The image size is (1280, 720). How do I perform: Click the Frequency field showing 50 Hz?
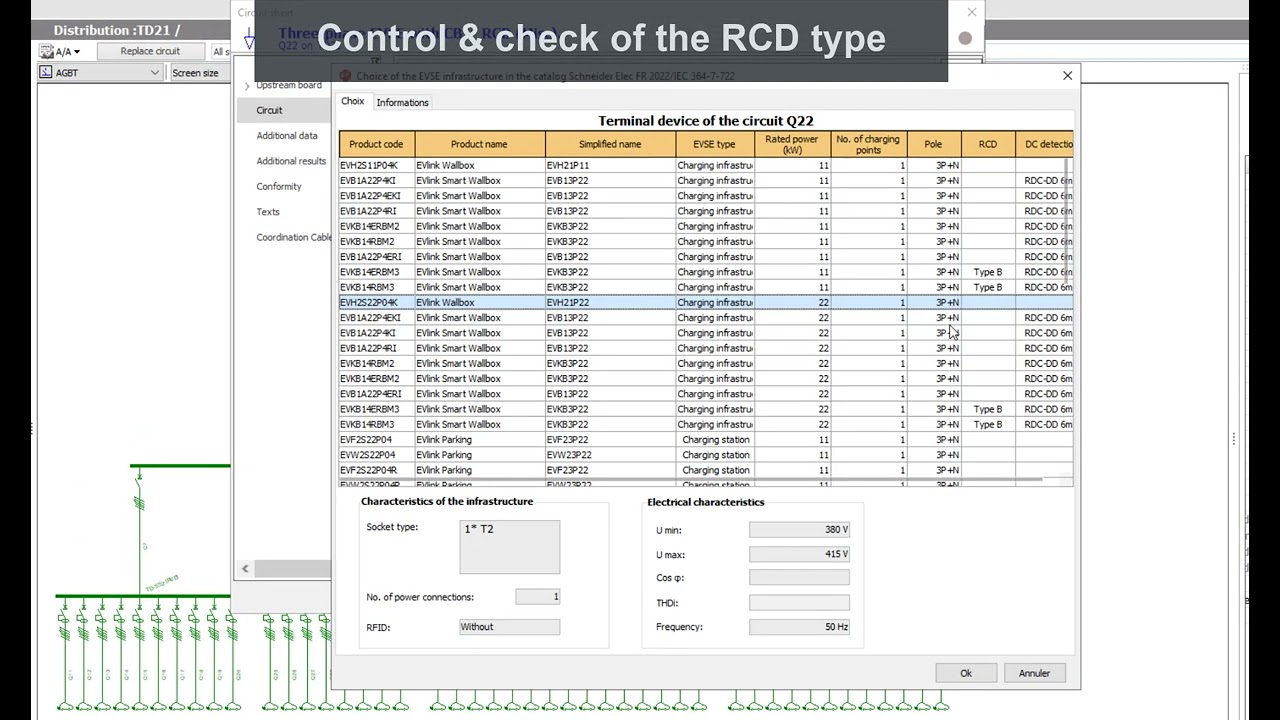(x=799, y=627)
